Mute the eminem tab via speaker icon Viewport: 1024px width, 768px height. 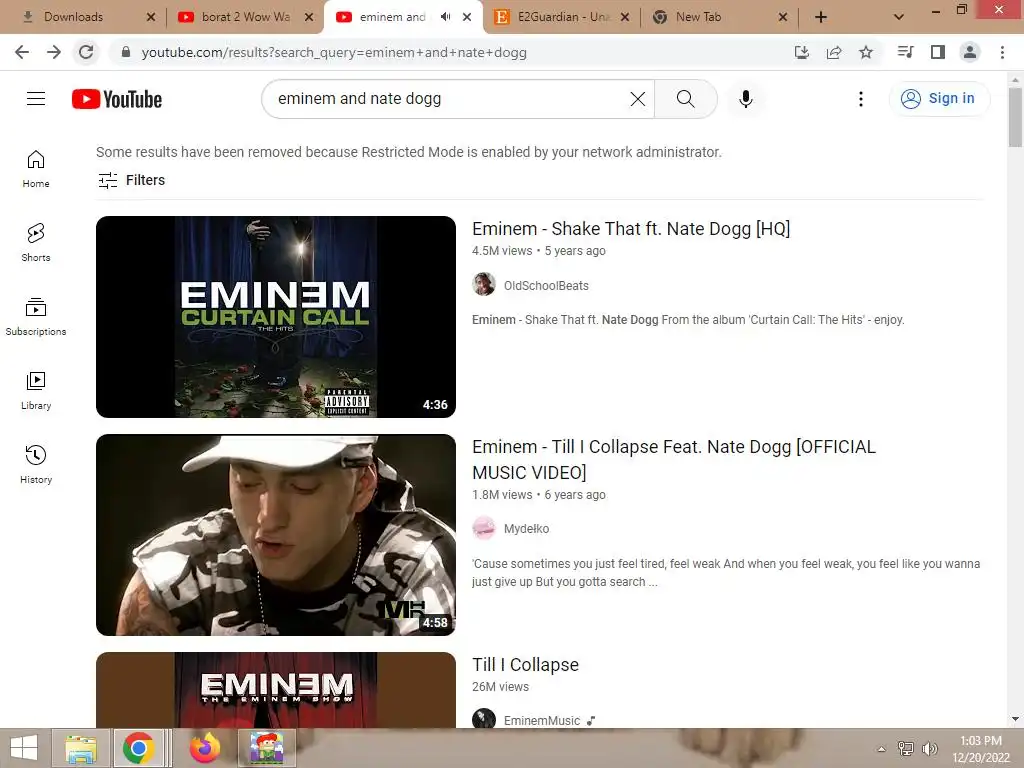click(x=445, y=17)
